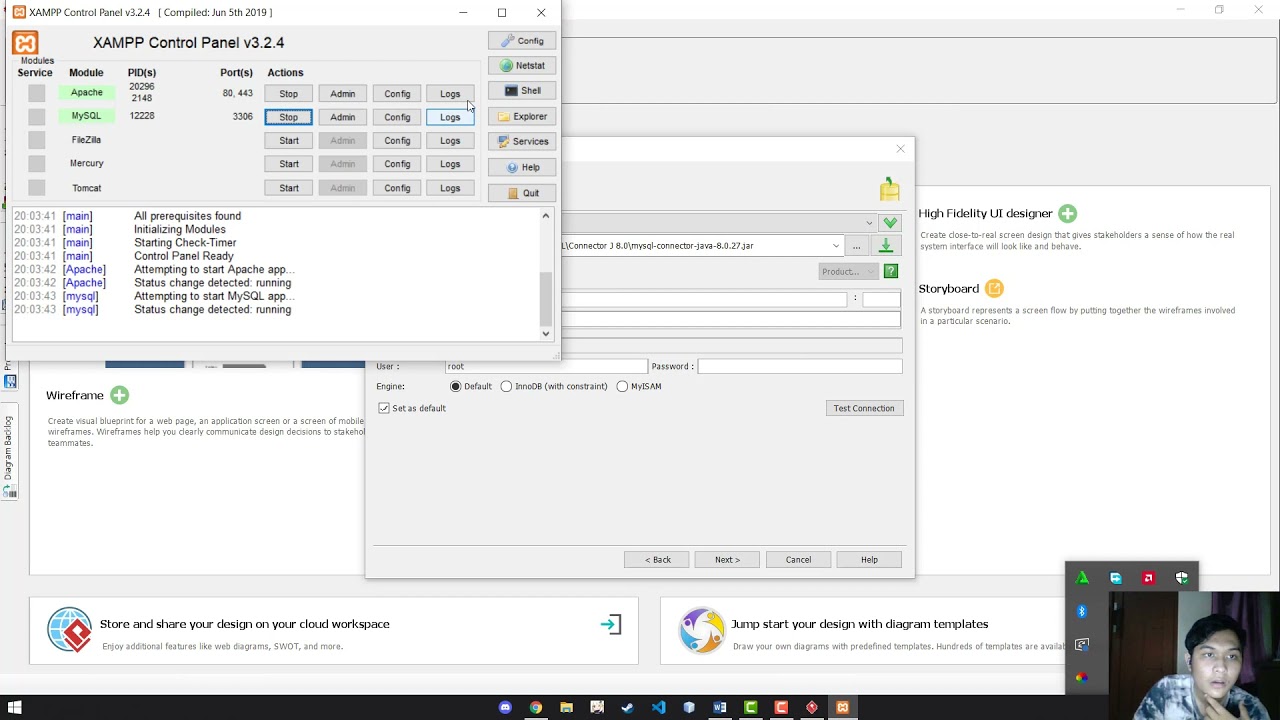This screenshot has height=720, width=1280.
Task: Open Admin for the MySQL module
Action: (343, 117)
